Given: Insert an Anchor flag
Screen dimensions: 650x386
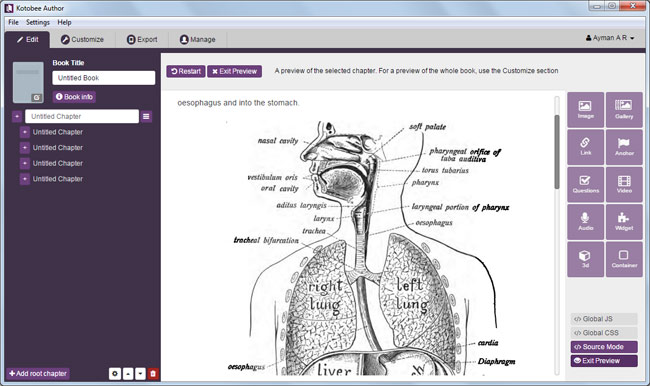Looking at the screenshot, I should tap(624, 147).
